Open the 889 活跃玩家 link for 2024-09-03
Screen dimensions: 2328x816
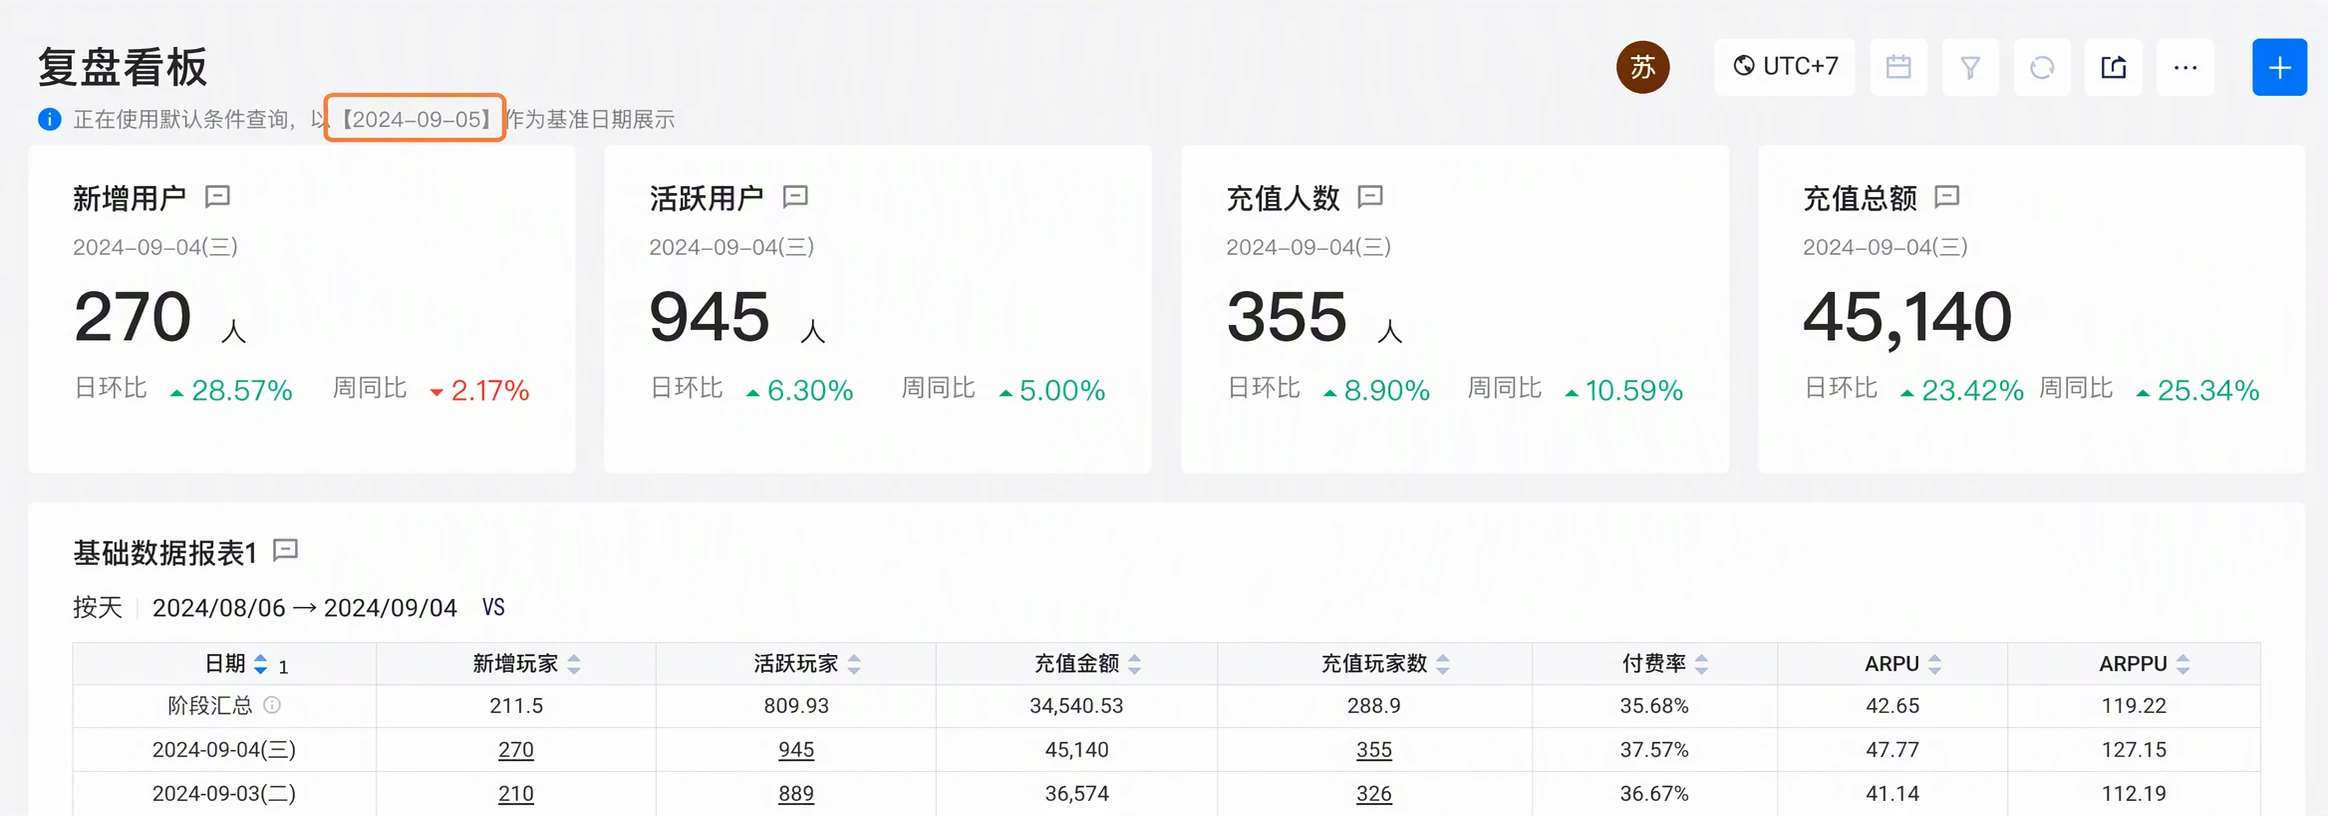796,794
